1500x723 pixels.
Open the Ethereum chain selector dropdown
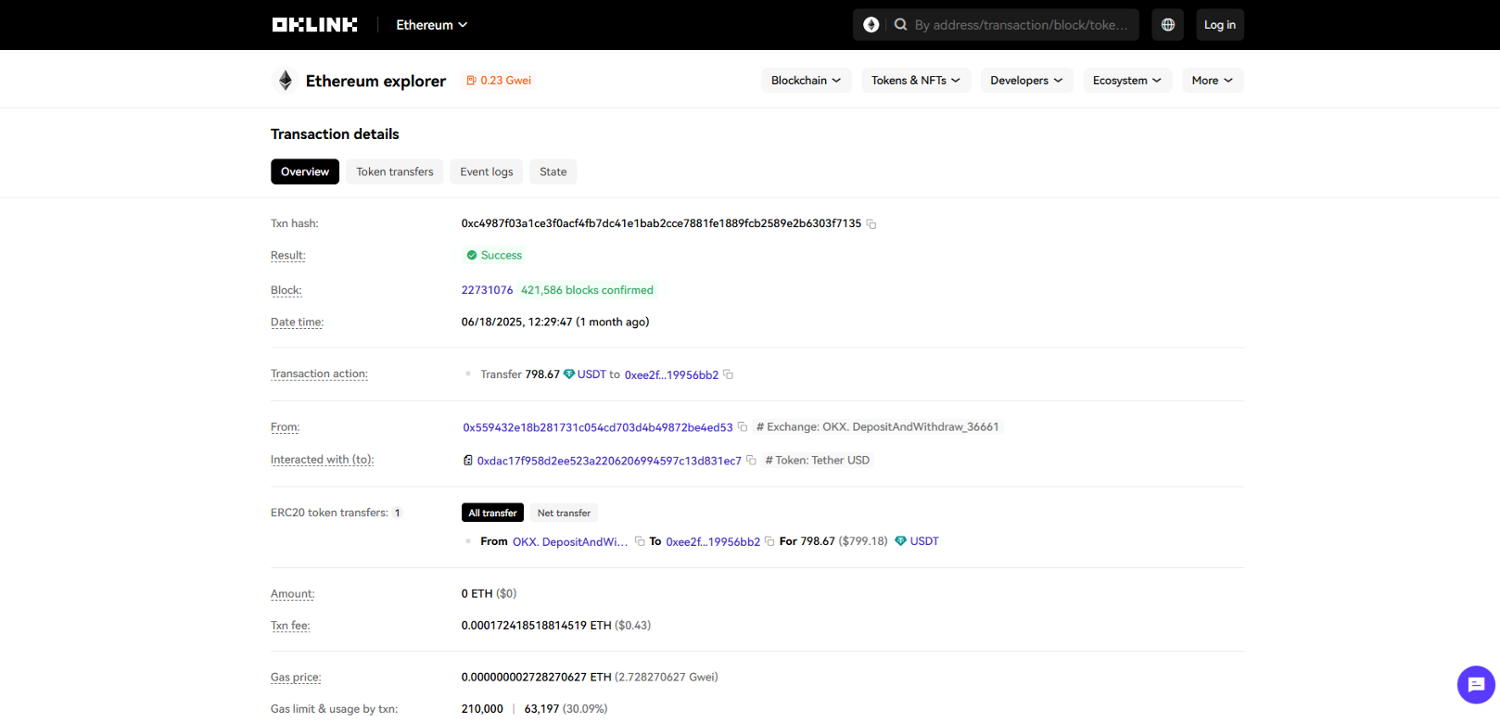431,25
